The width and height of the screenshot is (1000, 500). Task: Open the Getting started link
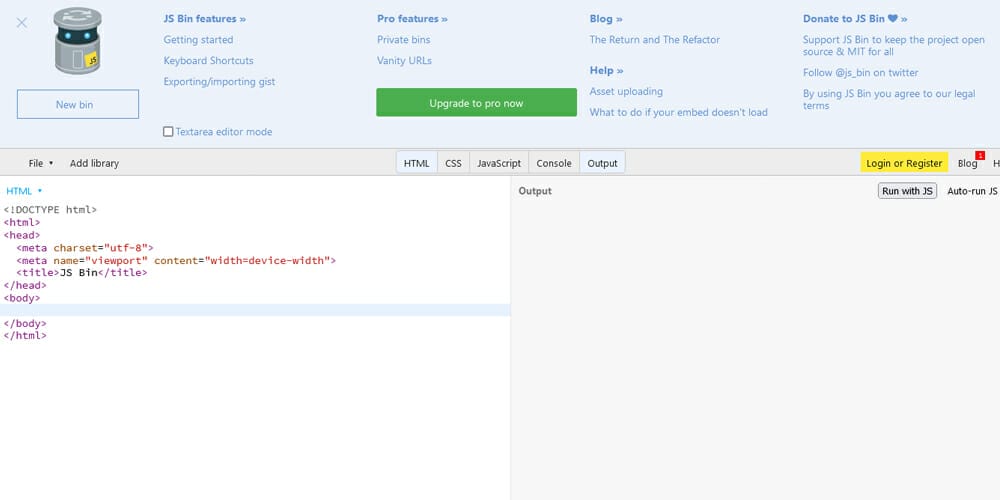[198, 40]
